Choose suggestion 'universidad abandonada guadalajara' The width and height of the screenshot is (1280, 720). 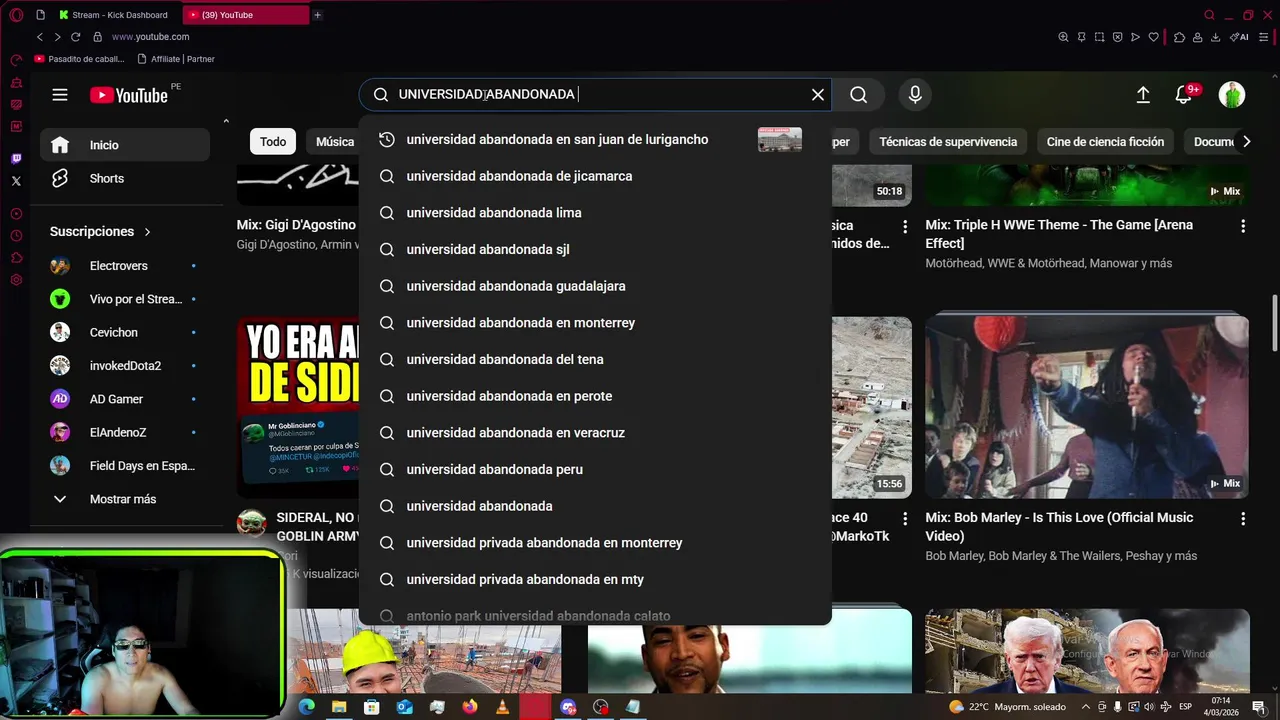click(595, 286)
